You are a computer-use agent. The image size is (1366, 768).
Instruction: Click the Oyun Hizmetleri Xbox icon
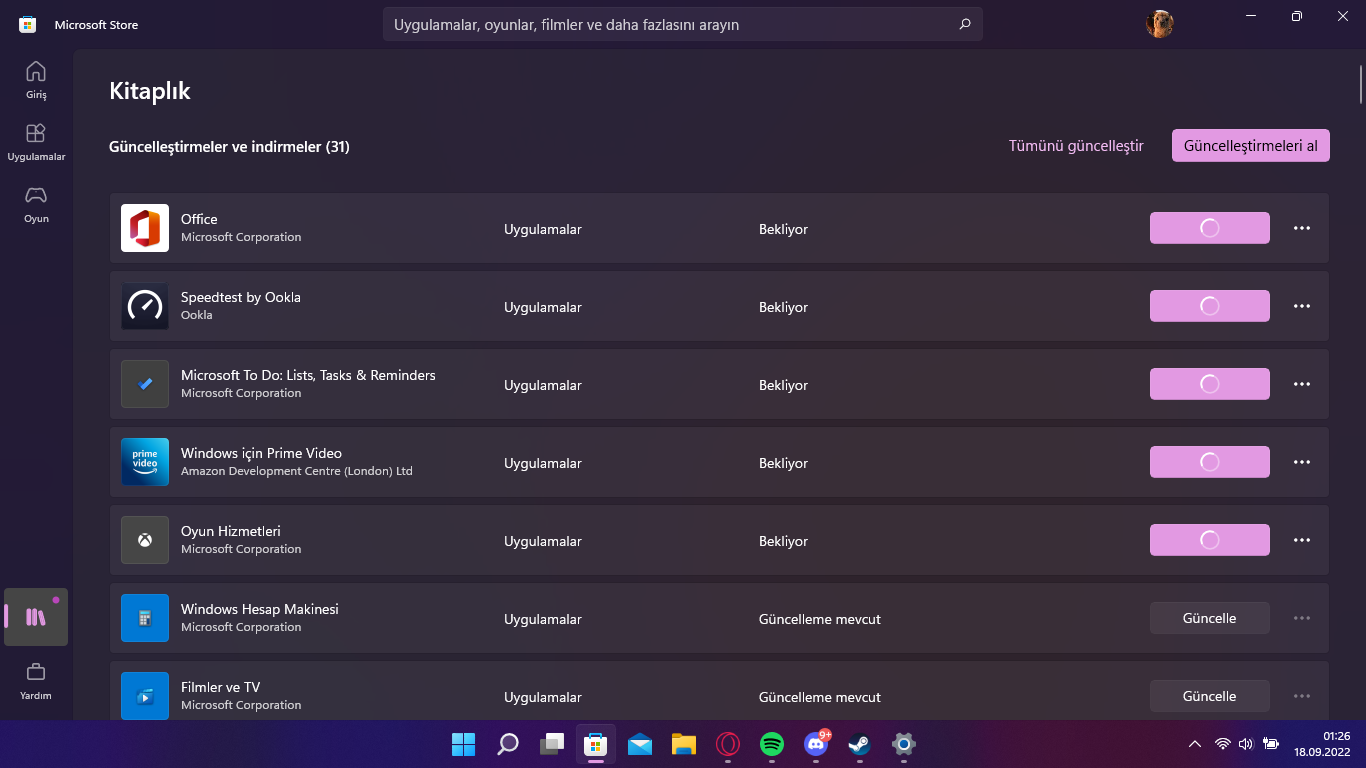pos(145,540)
